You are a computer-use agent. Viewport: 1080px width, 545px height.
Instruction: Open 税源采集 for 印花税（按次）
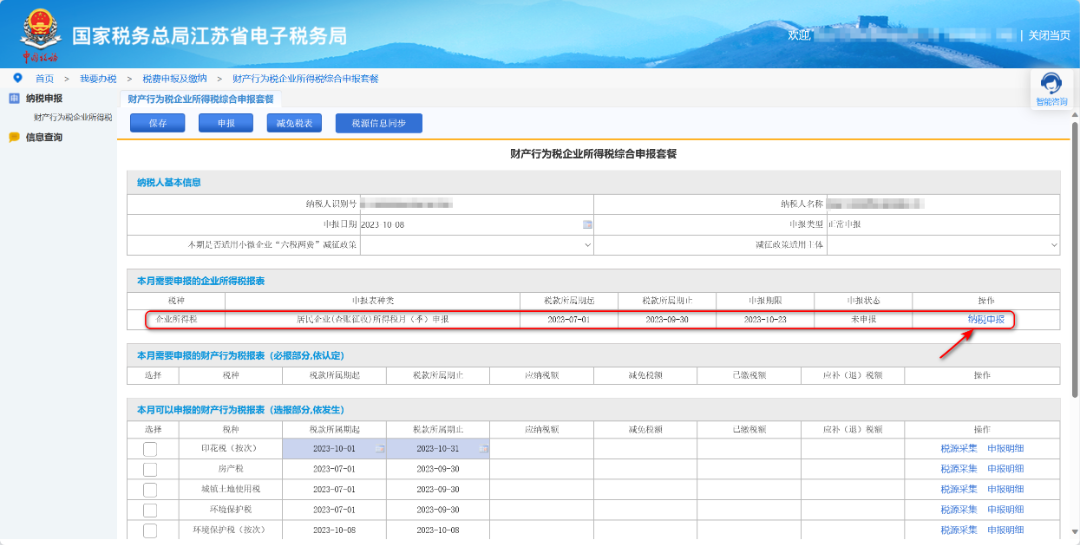pyautogui.click(x=959, y=449)
